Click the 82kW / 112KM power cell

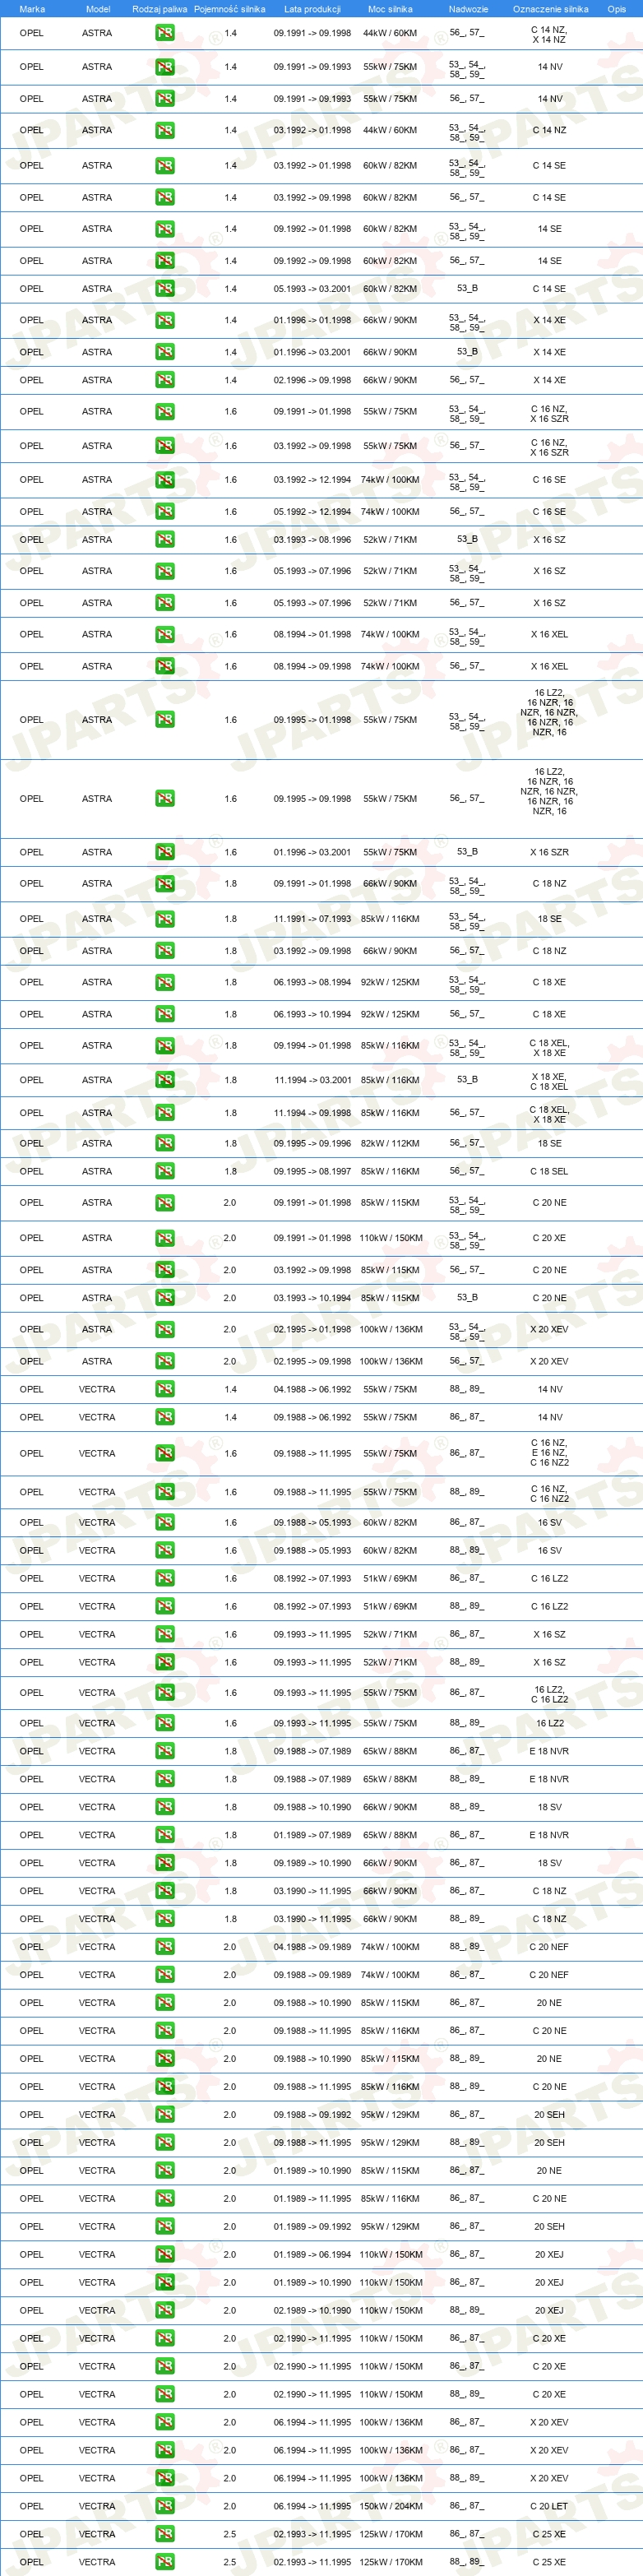pyautogui.click(x=390, y=1143)
